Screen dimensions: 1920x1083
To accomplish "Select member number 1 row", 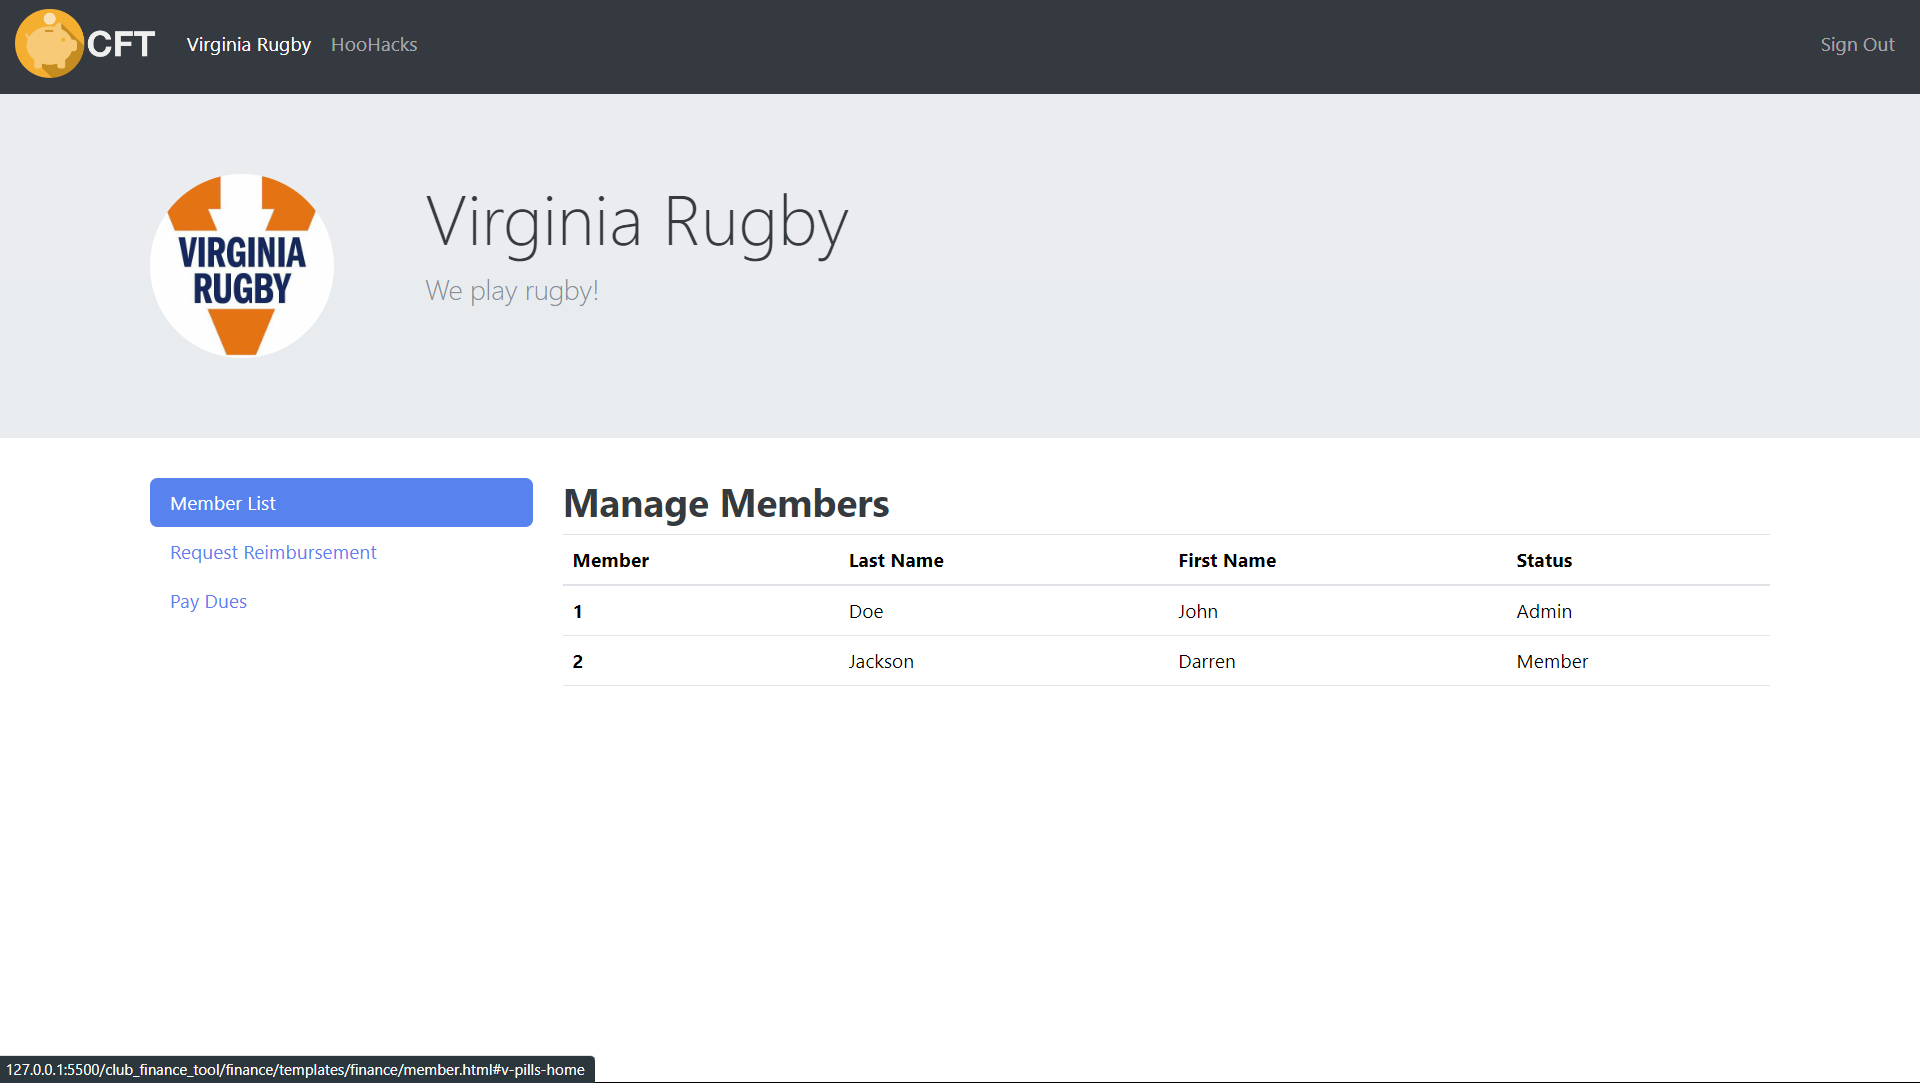I will coord(578,612).
